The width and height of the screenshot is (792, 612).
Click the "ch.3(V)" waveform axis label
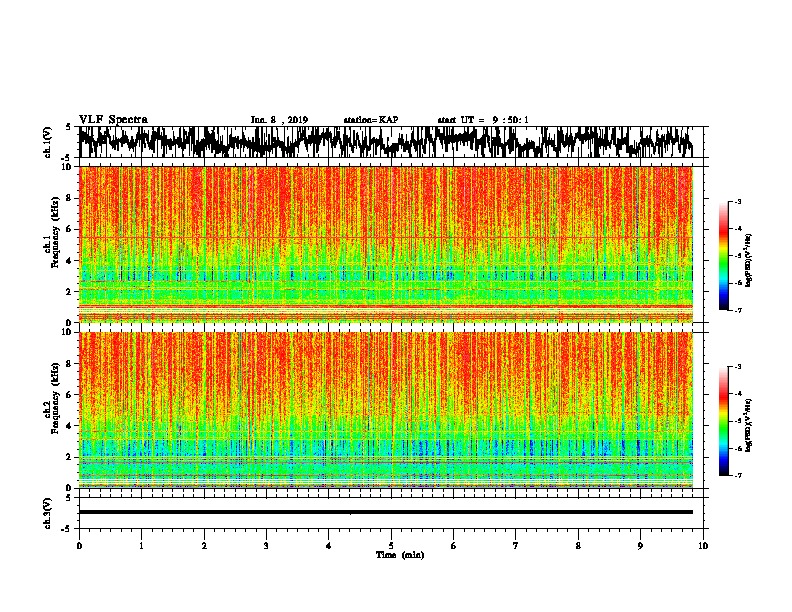(x=48, y=513)
